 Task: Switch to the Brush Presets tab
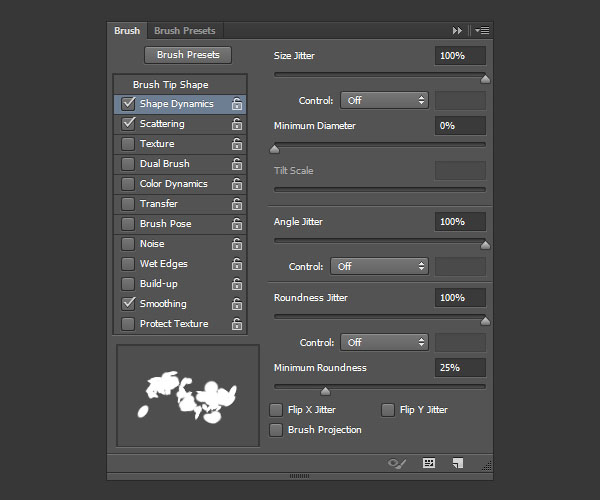185,31
